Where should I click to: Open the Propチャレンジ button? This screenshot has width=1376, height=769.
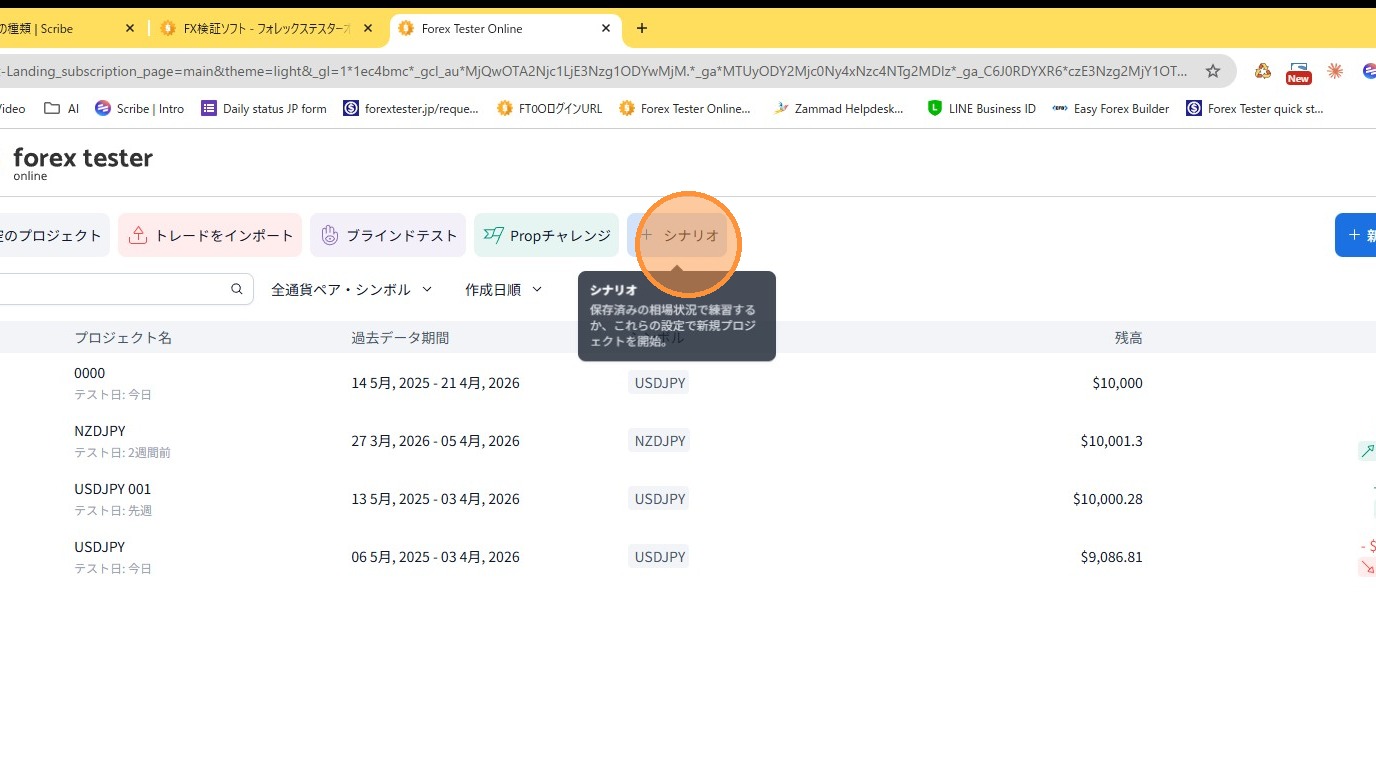[546, 235]
